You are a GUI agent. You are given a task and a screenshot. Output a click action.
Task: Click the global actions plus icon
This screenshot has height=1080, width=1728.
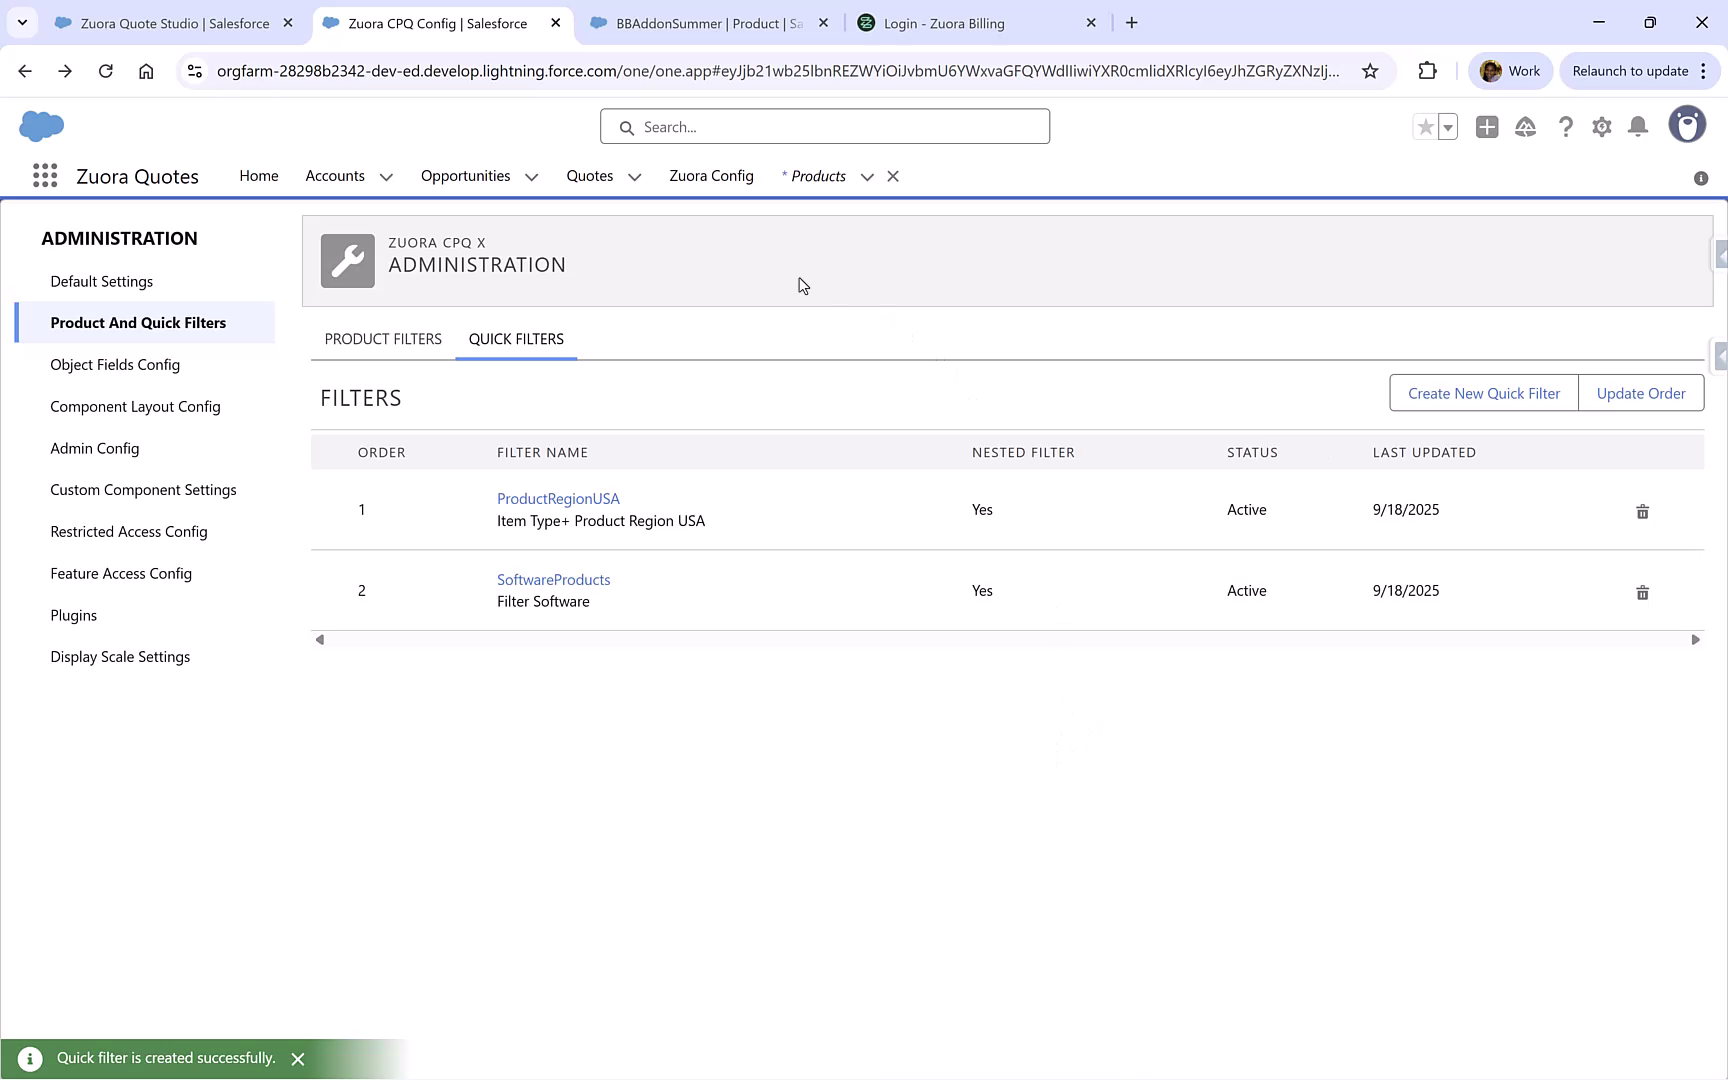[1487, 127]
